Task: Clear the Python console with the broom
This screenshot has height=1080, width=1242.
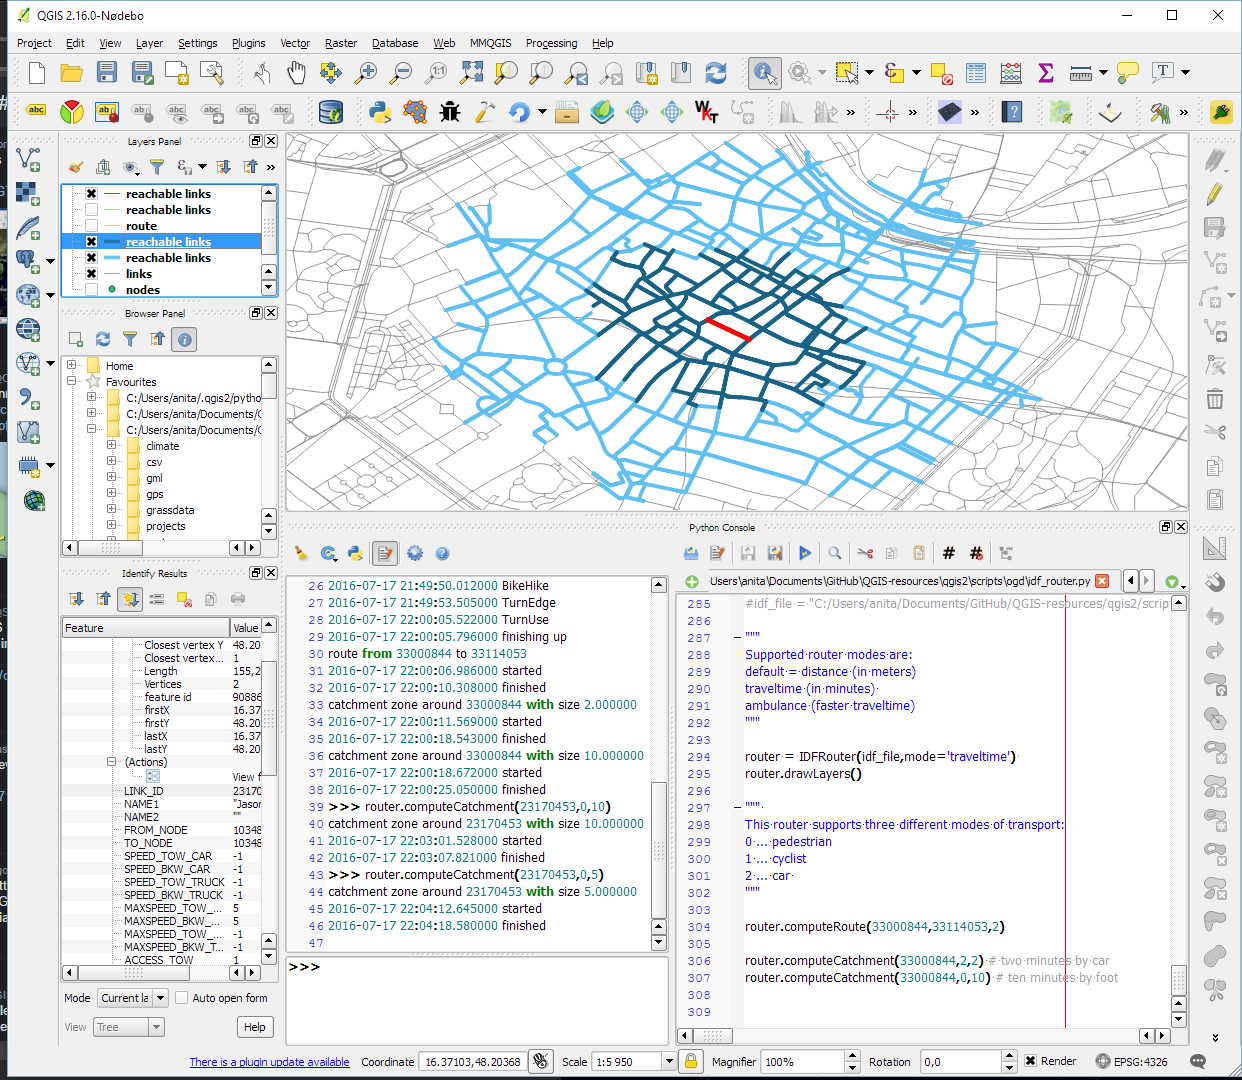Action: 301,553
